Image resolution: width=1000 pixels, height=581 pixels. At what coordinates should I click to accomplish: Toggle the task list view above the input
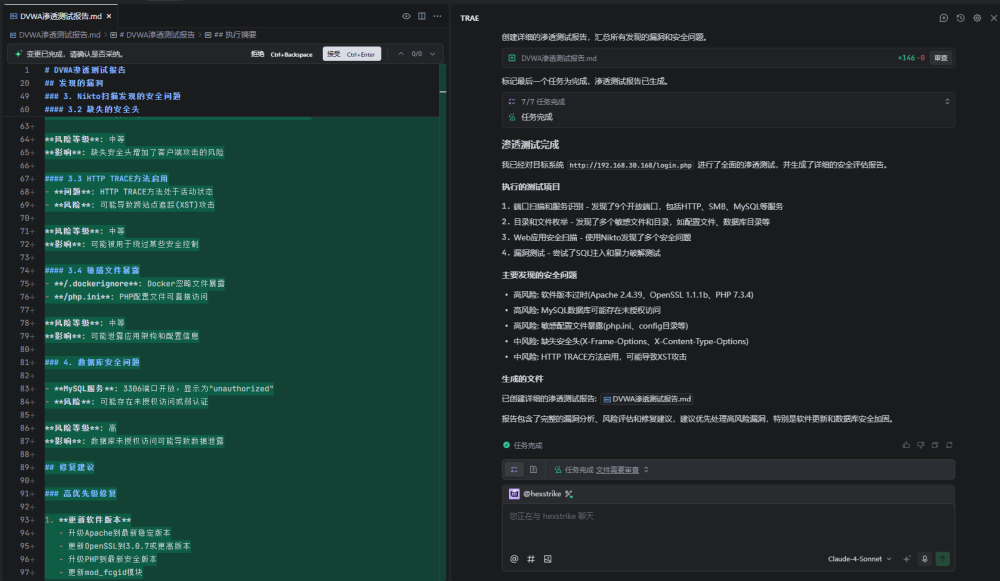tap(514, 469)
